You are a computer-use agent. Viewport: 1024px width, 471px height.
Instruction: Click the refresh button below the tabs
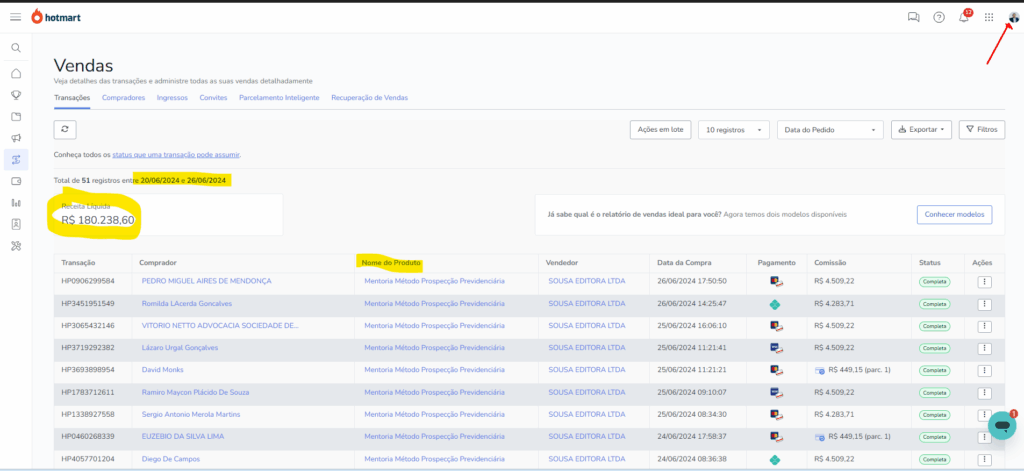[65, 129]
